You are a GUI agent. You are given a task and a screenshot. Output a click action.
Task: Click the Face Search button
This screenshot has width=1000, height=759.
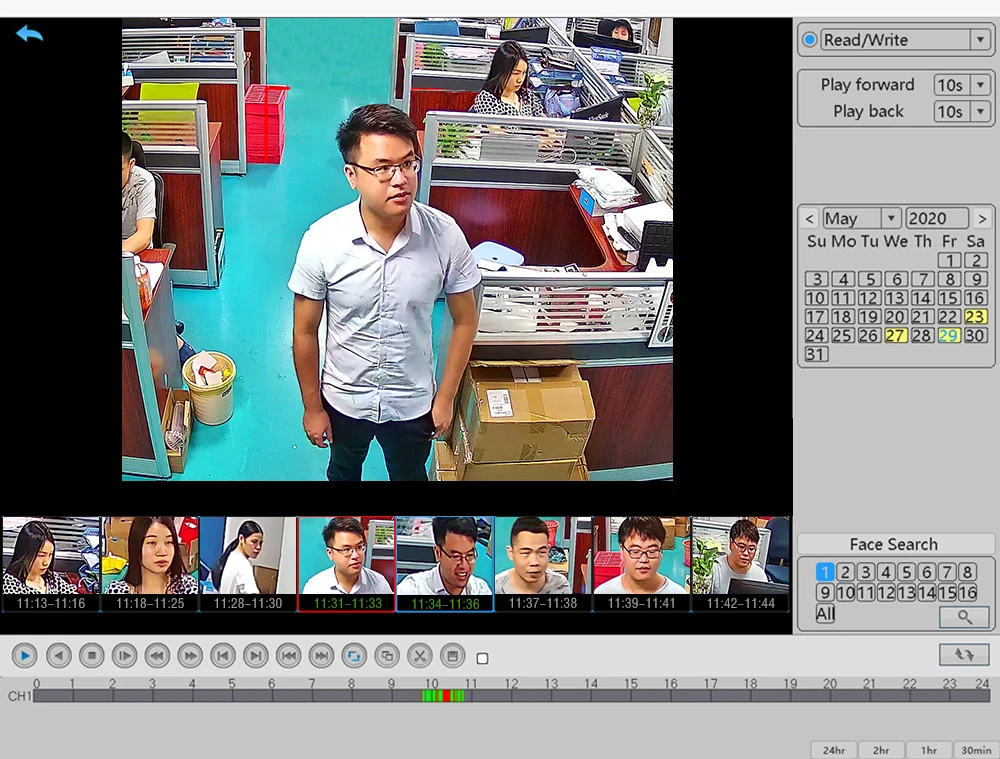click(x=894, y=544)
